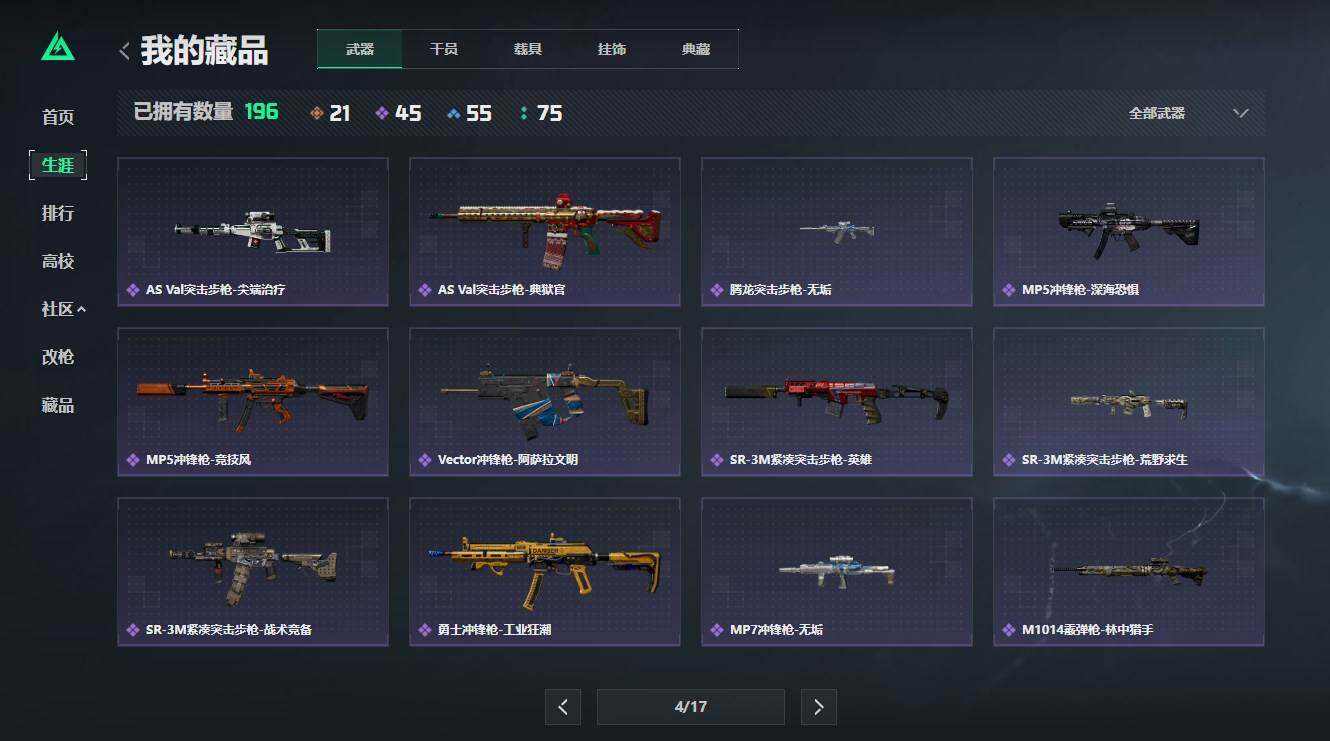
Task: Select the 勇士冲锋枪-工业狂潮 weapon card
Action: click(x=545, y=572)
